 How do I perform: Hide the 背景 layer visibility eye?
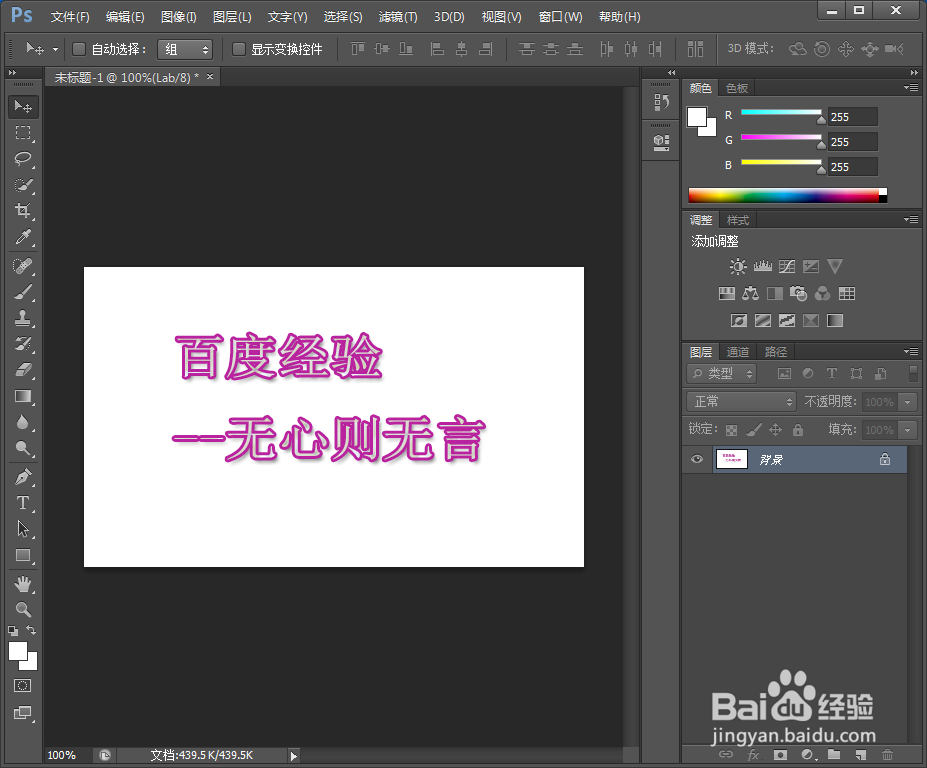[x=697, y=459]
